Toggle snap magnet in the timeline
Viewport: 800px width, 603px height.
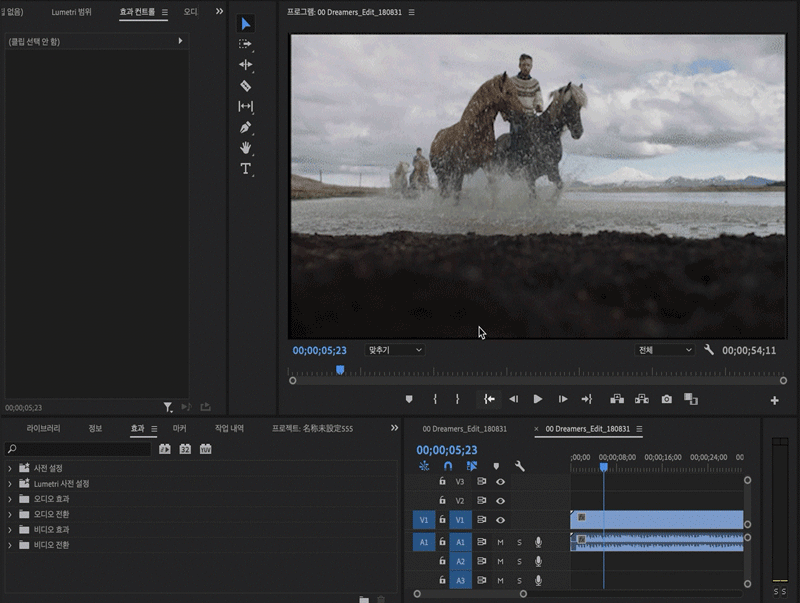[x=448, y=466]
